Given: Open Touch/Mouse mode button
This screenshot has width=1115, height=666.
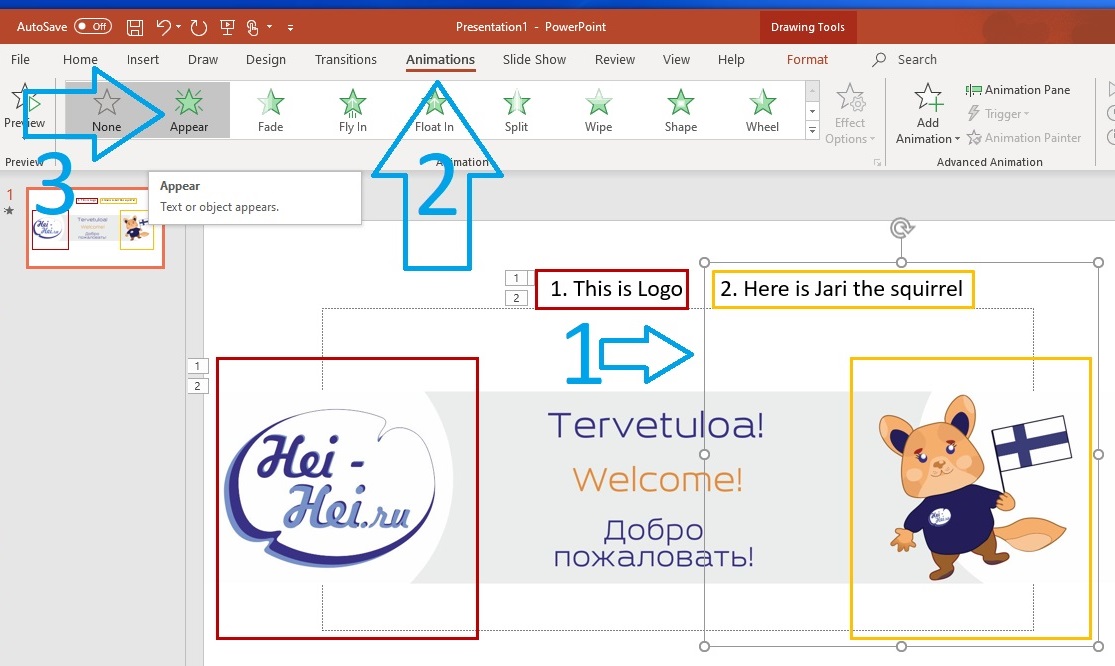Looking at the screenshot, I should [252, 28].
